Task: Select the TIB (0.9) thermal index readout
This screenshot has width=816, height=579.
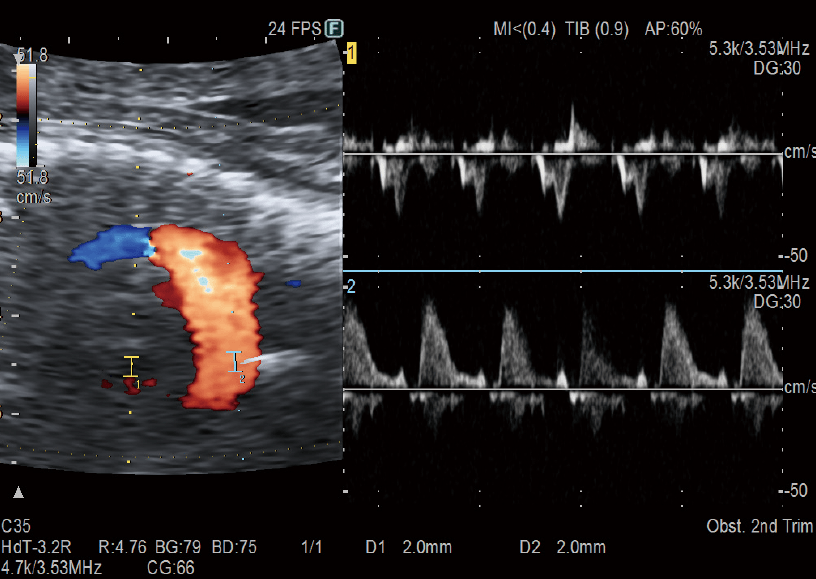Action: coord(599,30)
